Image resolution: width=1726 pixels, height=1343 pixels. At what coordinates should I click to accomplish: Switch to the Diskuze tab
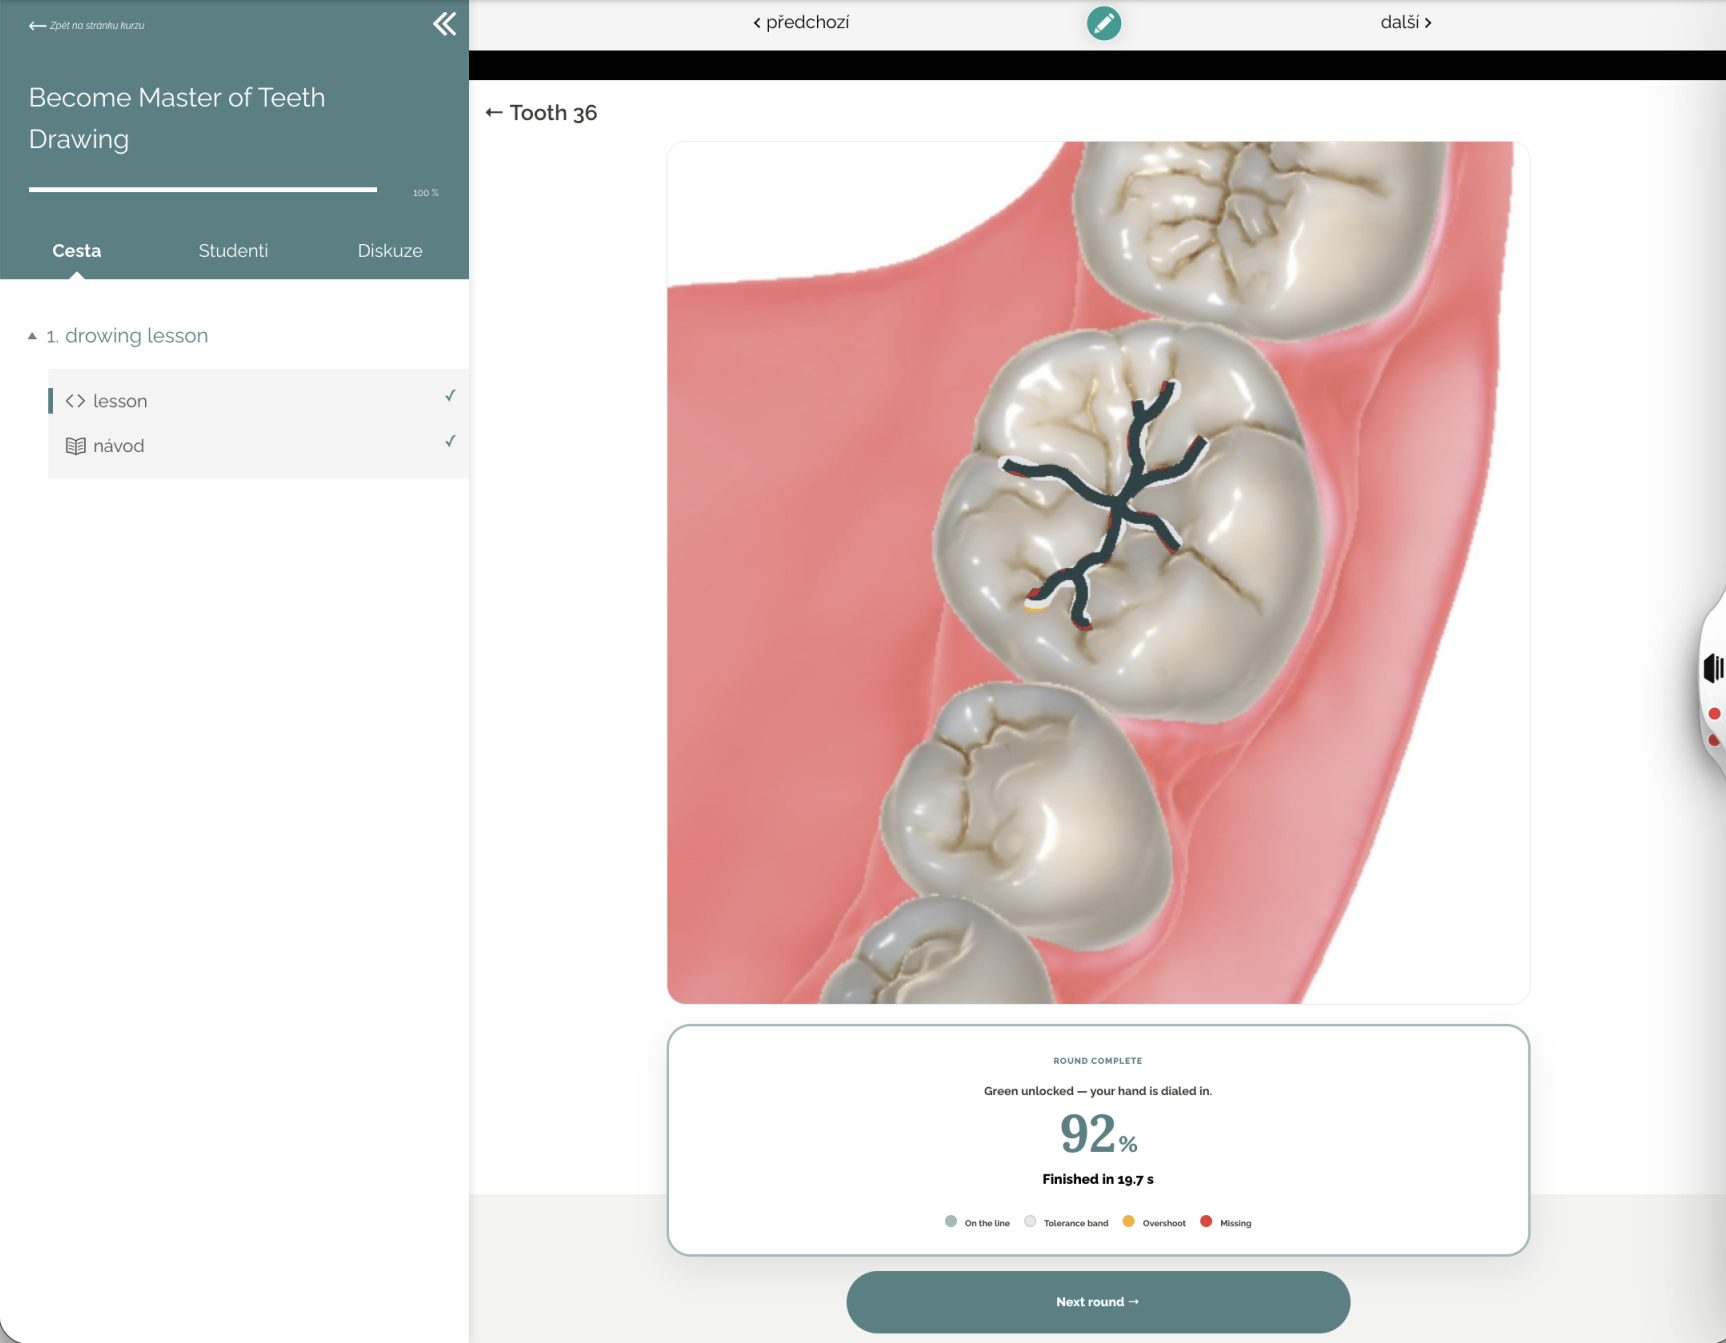click(x=390, y=251)
